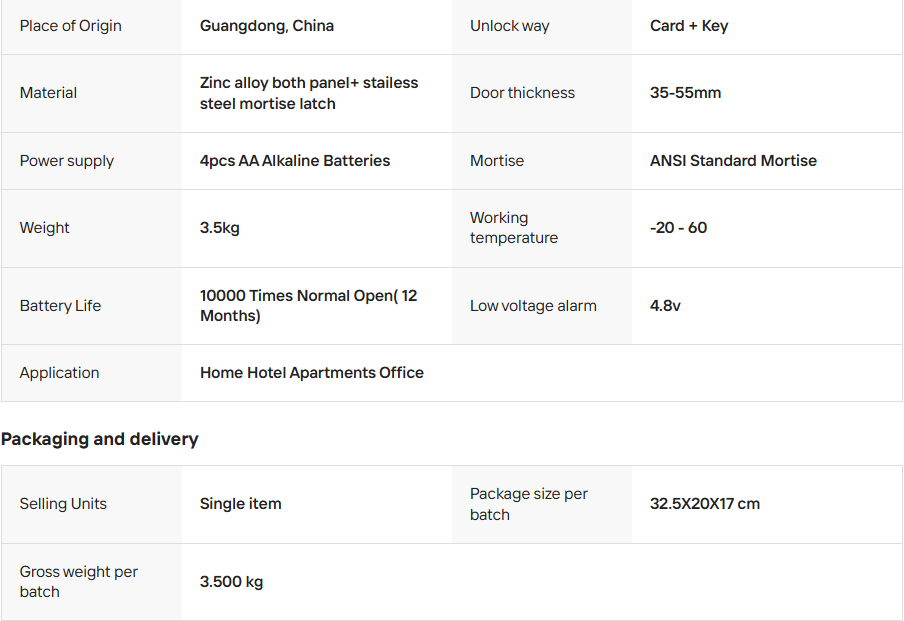Click the 'Power supply' label
The image size is (904, 621).
pyautogui.click(x=67, y=161)
